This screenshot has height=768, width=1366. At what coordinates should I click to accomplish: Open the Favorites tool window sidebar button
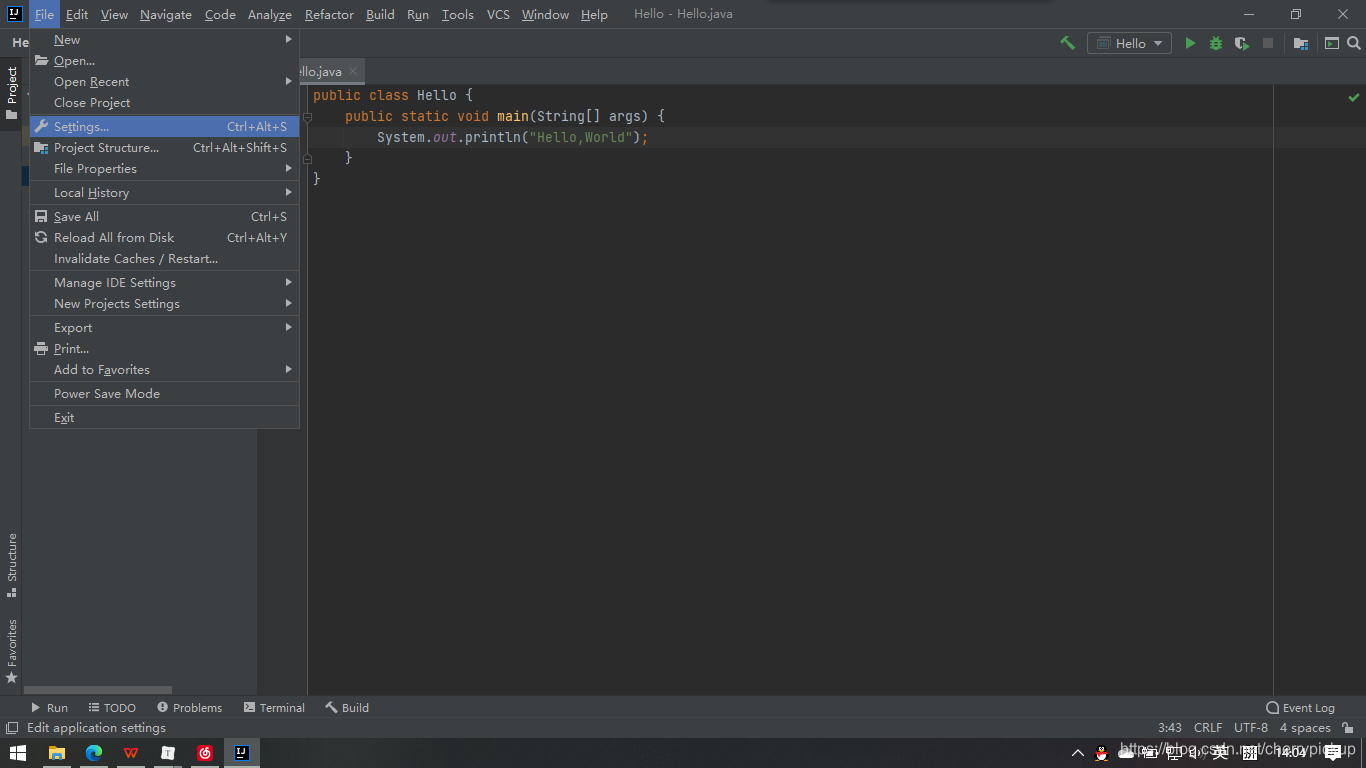click(x=11, y=651)
